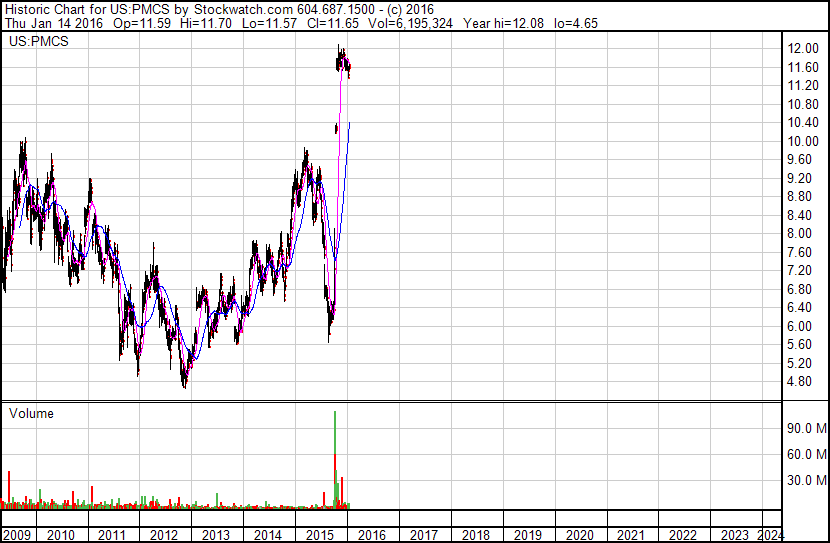Image resolution: width=830 pixels, height=543 pixels.
Task: Click the US:PMCS ticker label in chart
Action: [x=39, y=41]
